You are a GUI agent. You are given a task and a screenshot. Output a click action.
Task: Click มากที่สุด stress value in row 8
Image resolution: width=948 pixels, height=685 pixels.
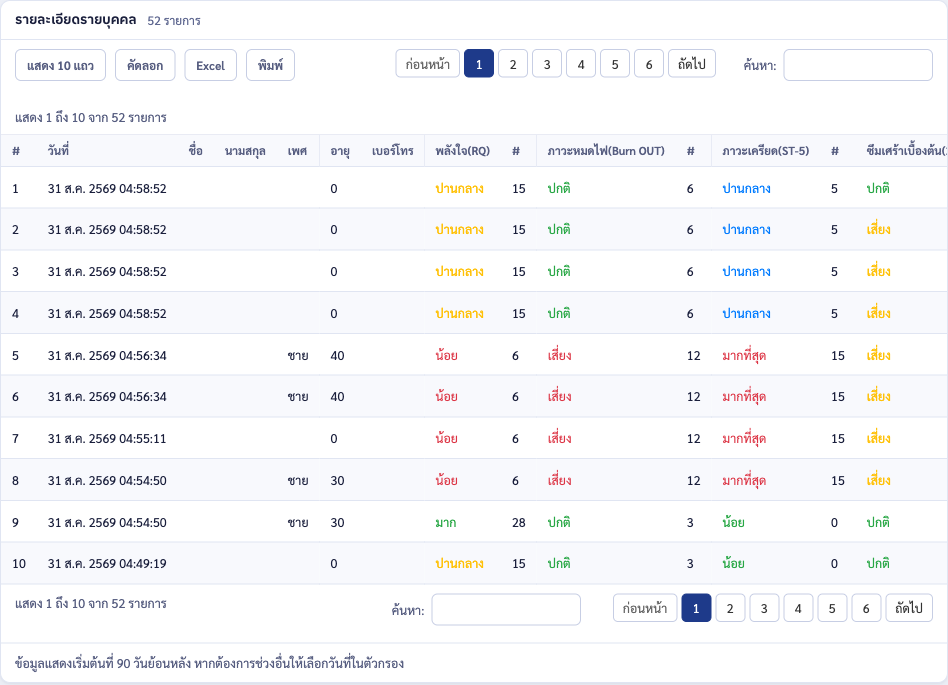pyautogui.click(x=744, y=481)
